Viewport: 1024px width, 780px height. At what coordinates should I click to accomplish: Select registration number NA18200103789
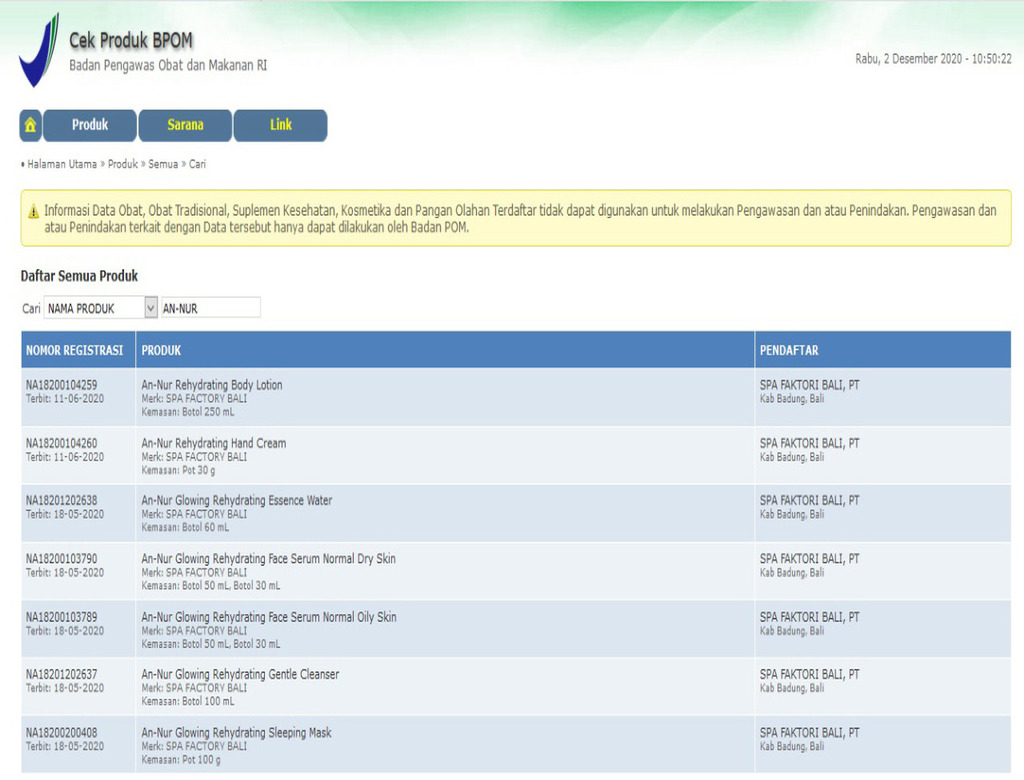pyautogui.click(x=61, y=617)
